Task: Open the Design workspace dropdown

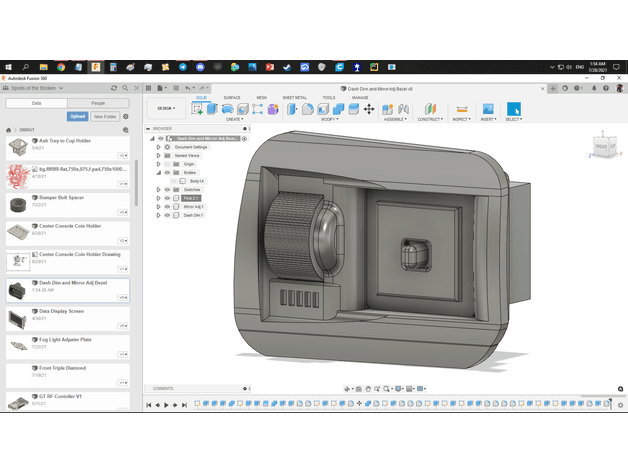Action: pos(166,108)
